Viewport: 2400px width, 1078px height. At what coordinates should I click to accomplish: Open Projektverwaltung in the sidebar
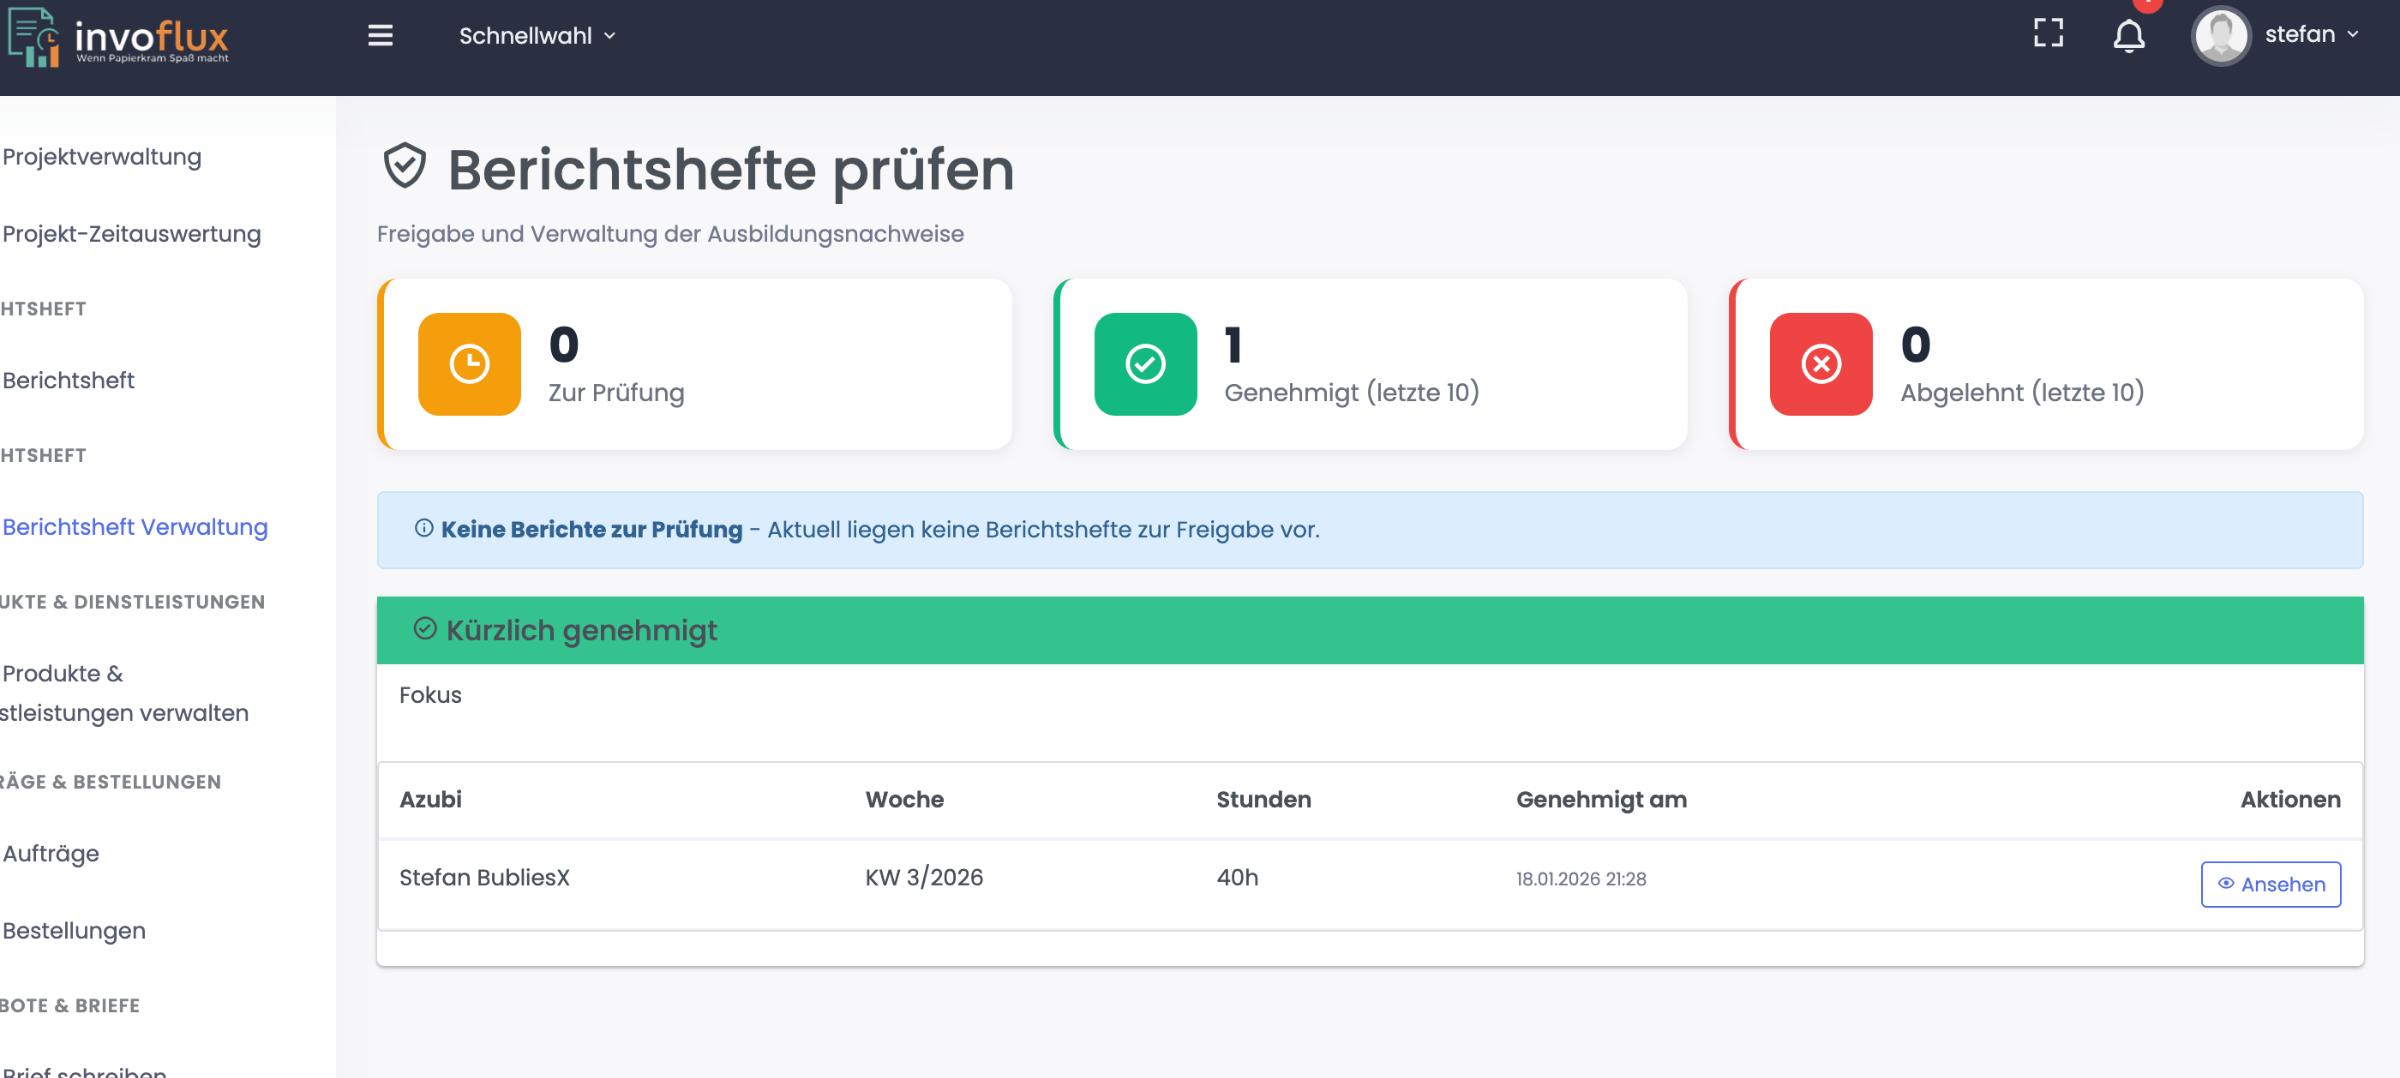102,157
